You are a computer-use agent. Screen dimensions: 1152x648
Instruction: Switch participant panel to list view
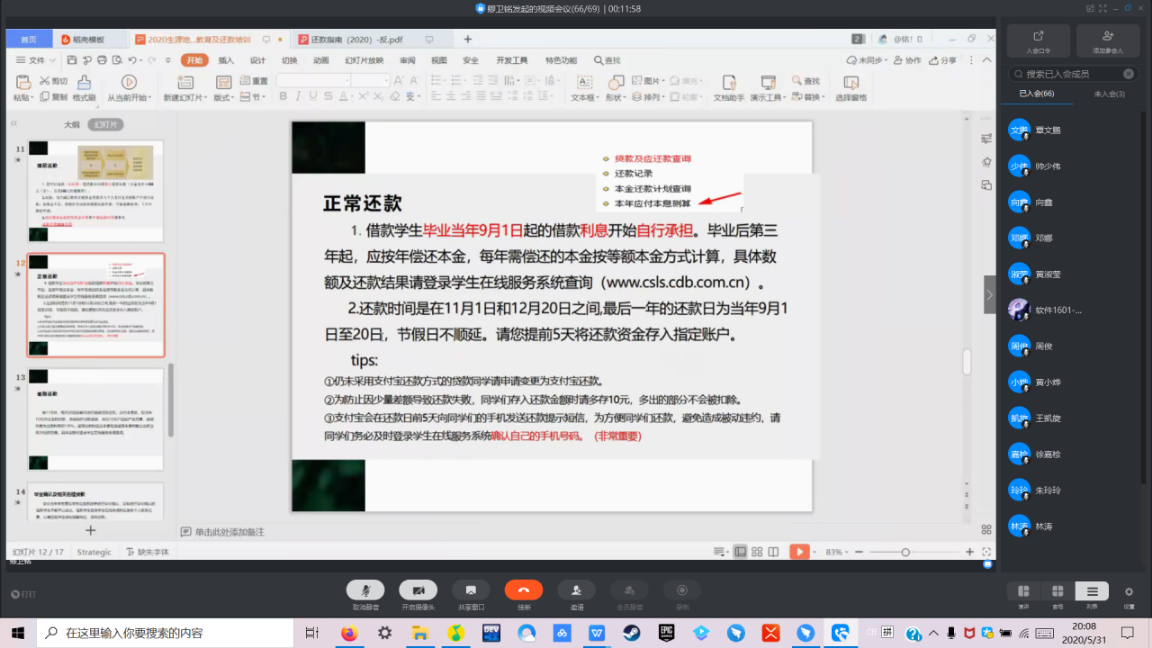pos(1092,591)
